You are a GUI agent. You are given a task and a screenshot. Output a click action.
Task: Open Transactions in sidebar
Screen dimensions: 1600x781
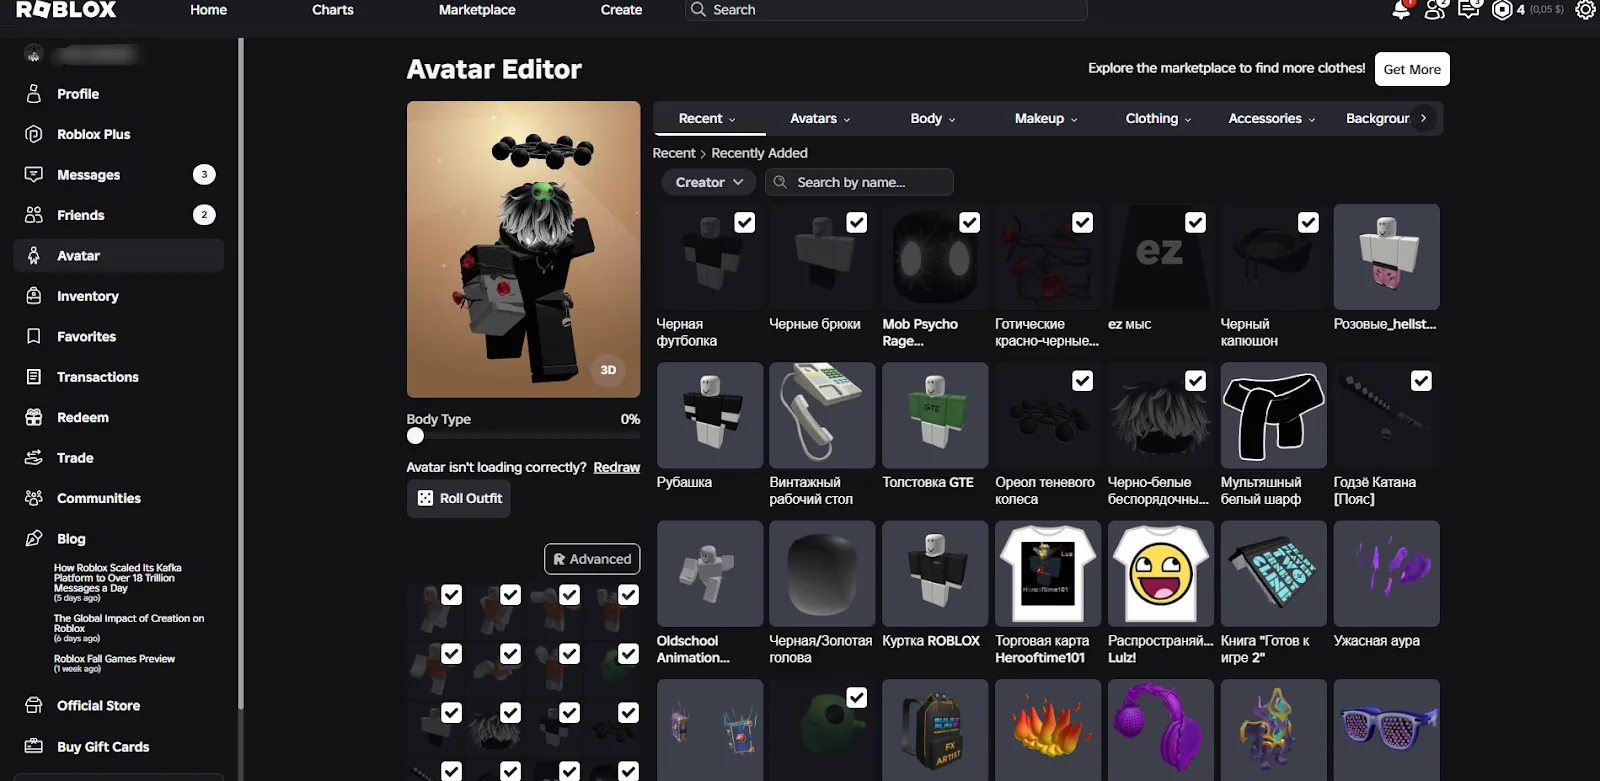pos(118,377)
